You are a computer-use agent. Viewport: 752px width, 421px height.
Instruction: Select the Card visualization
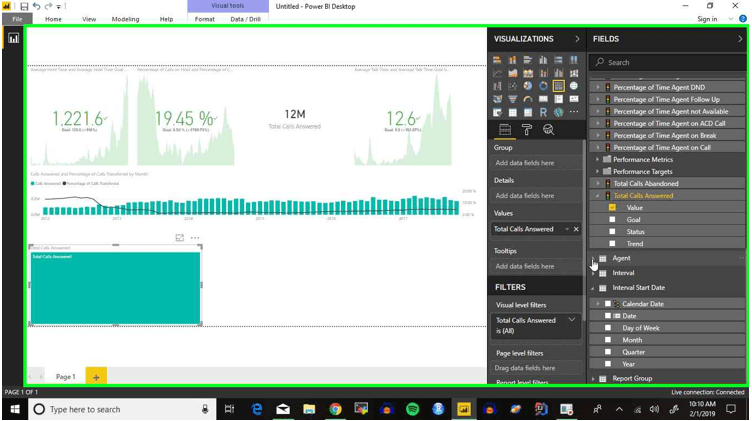click(x=543, y=99)
